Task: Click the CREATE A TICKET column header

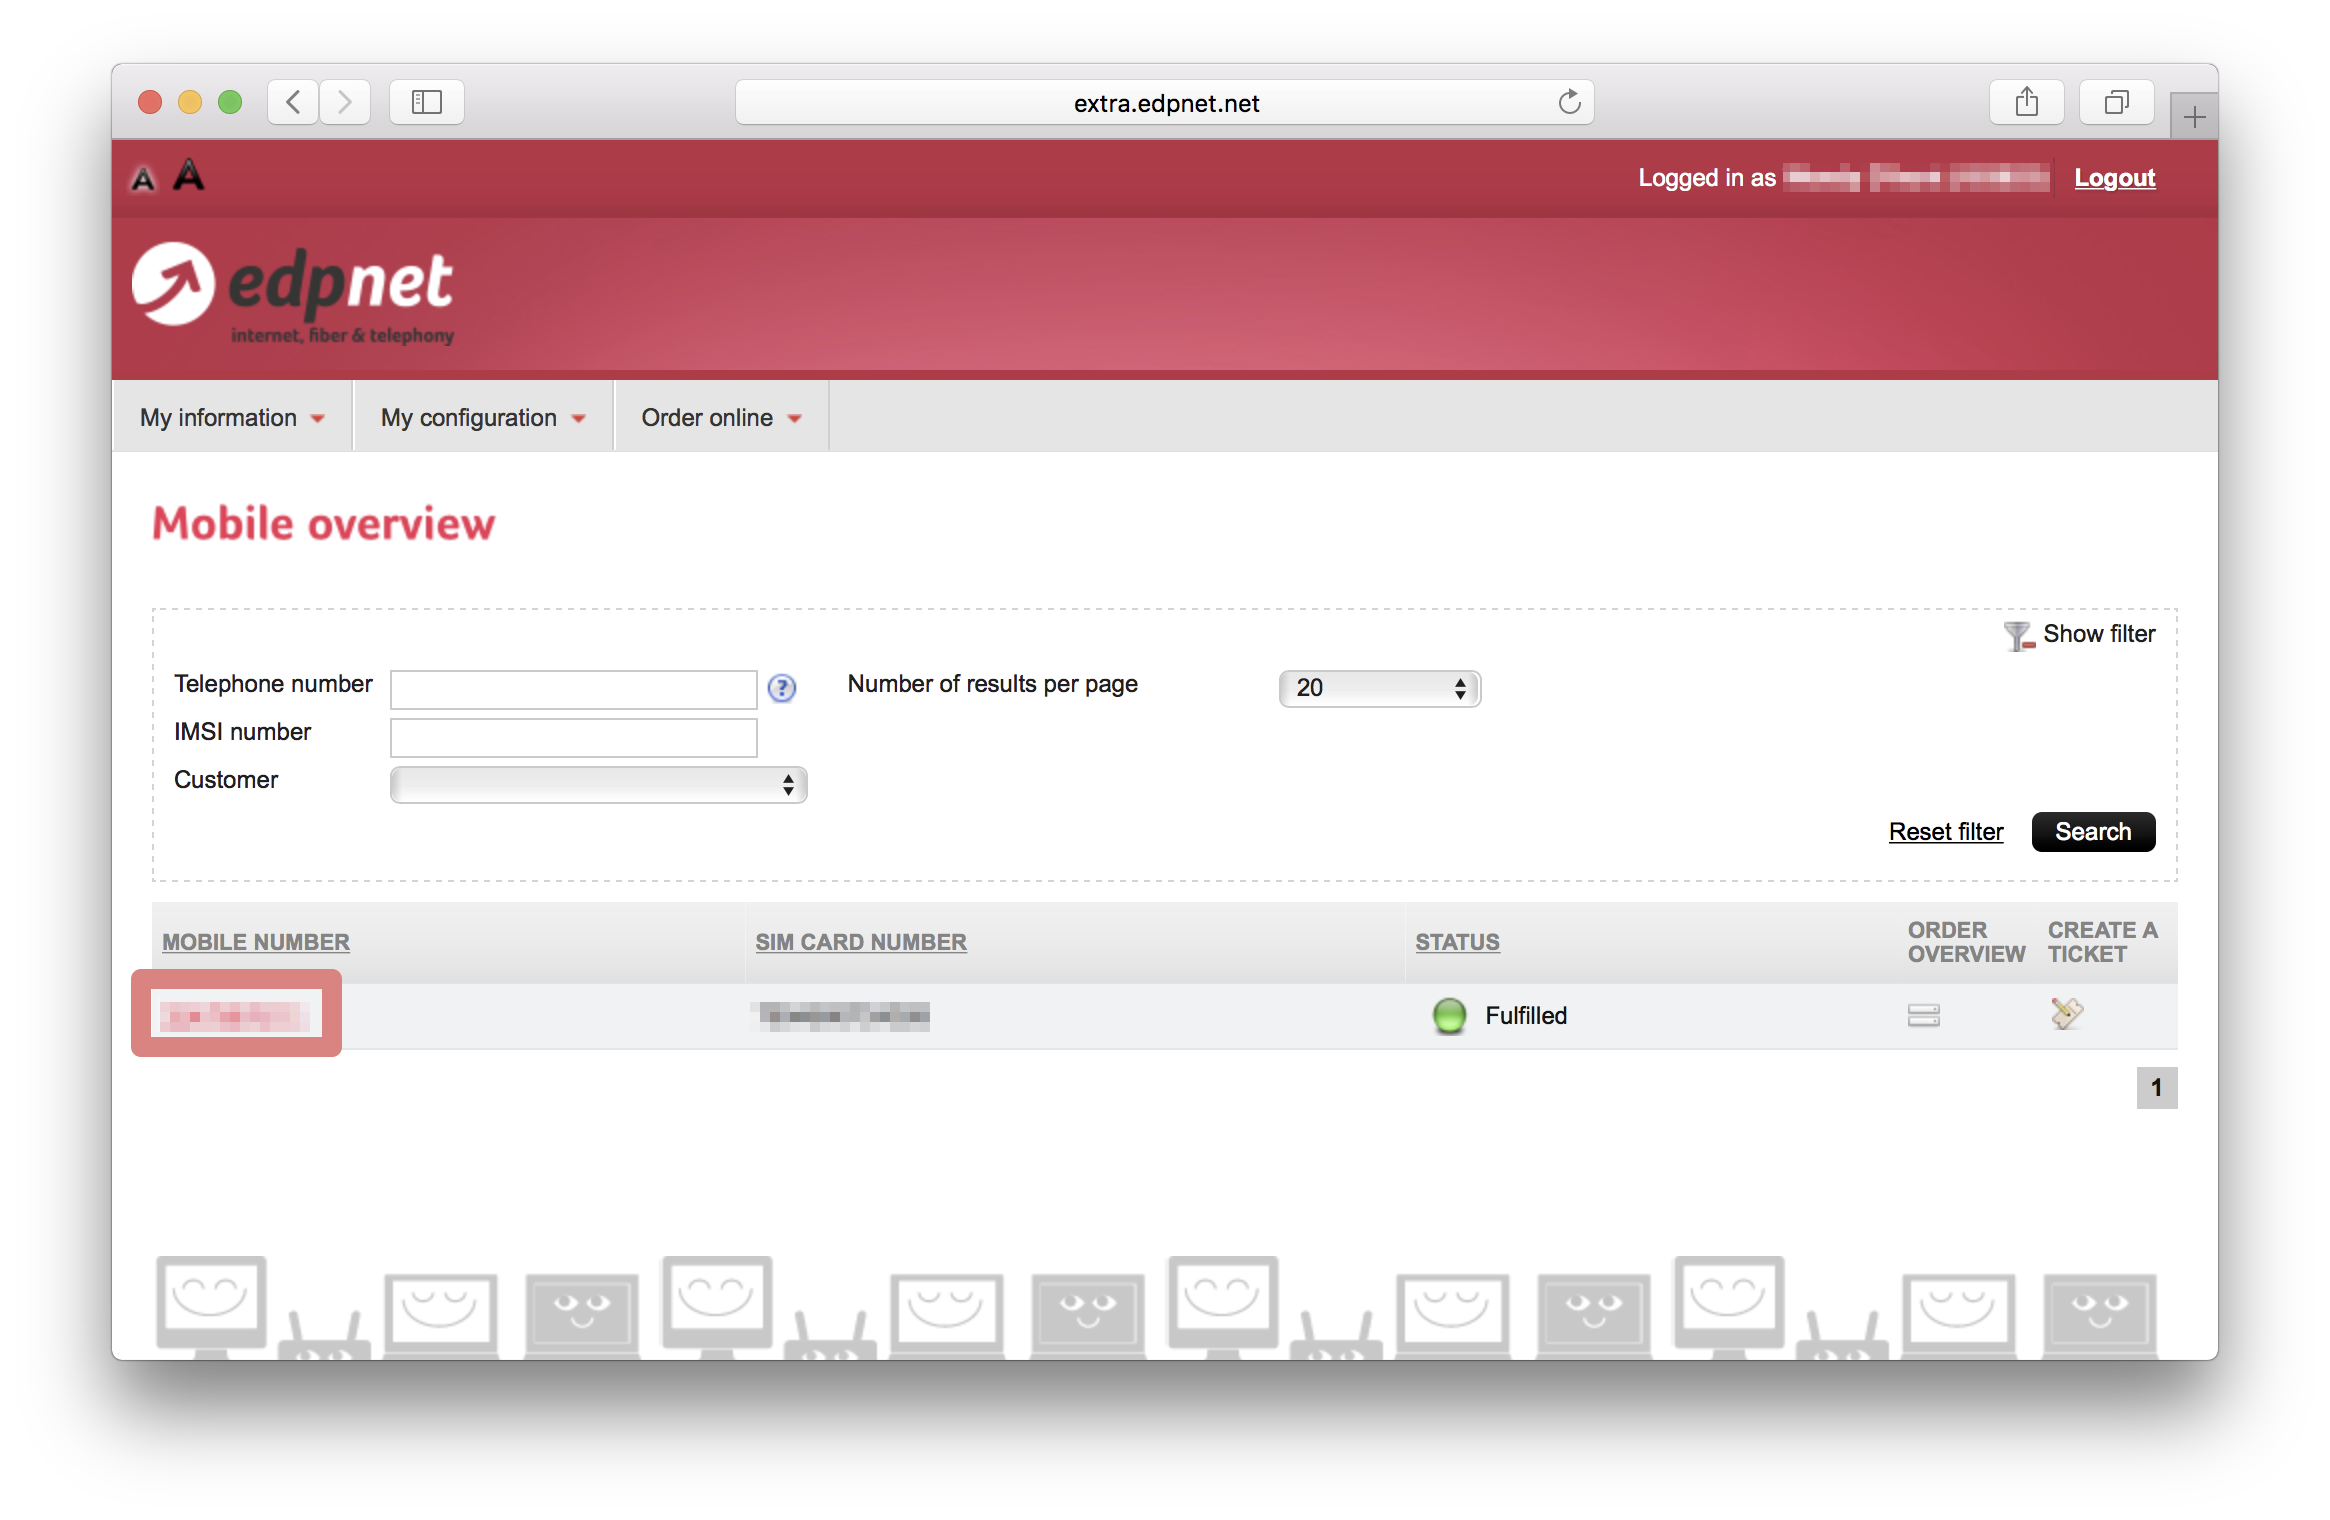Action: (2103, 942)
